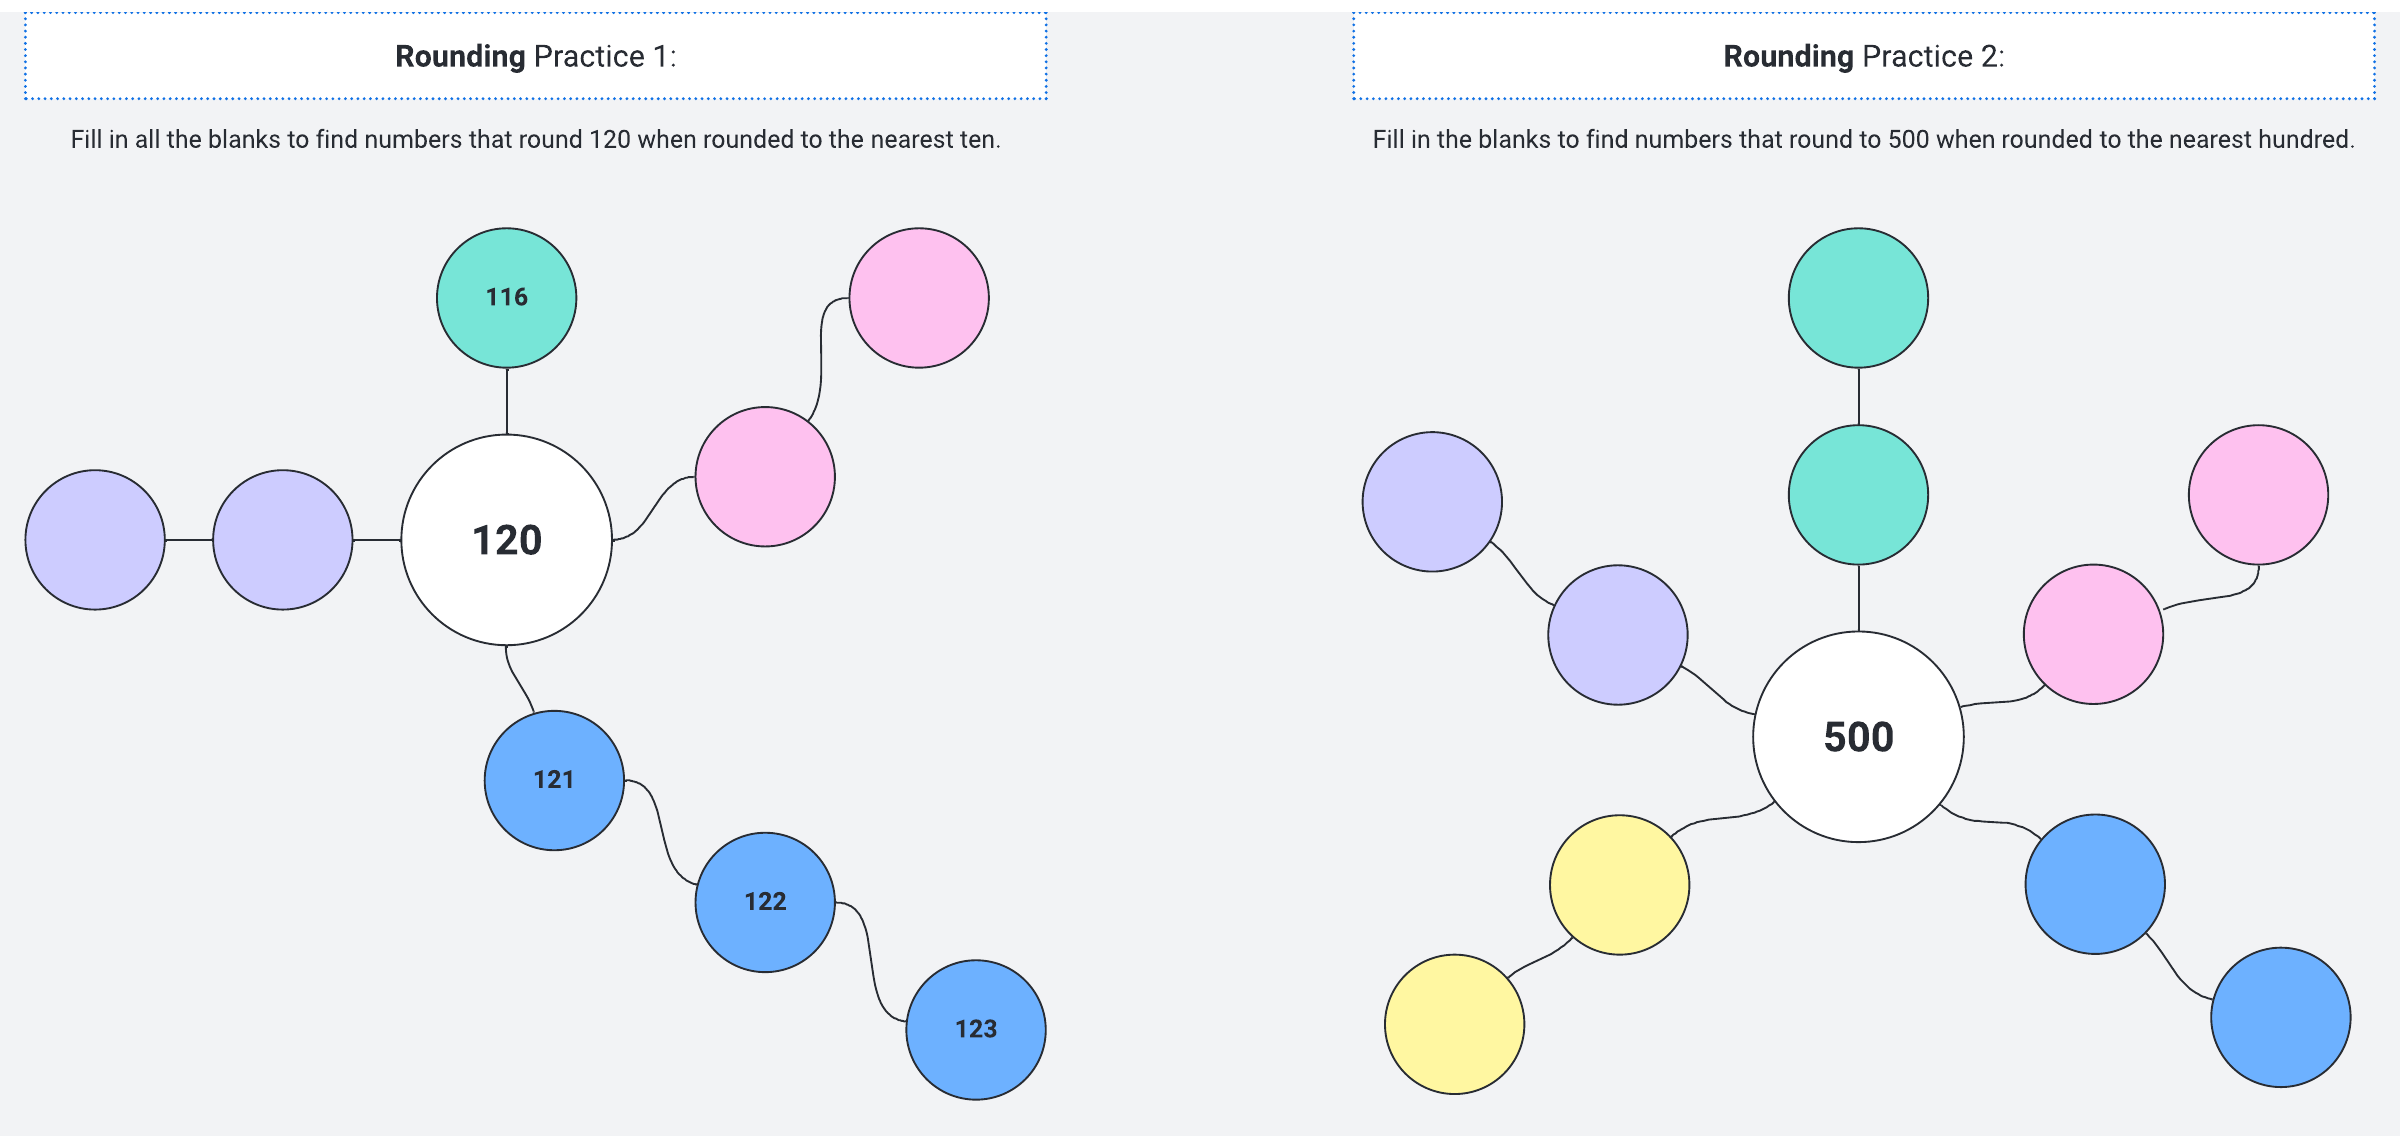
Task: Click the outer yellow circle in the 500 diagram
Action: (1454, 1024)
